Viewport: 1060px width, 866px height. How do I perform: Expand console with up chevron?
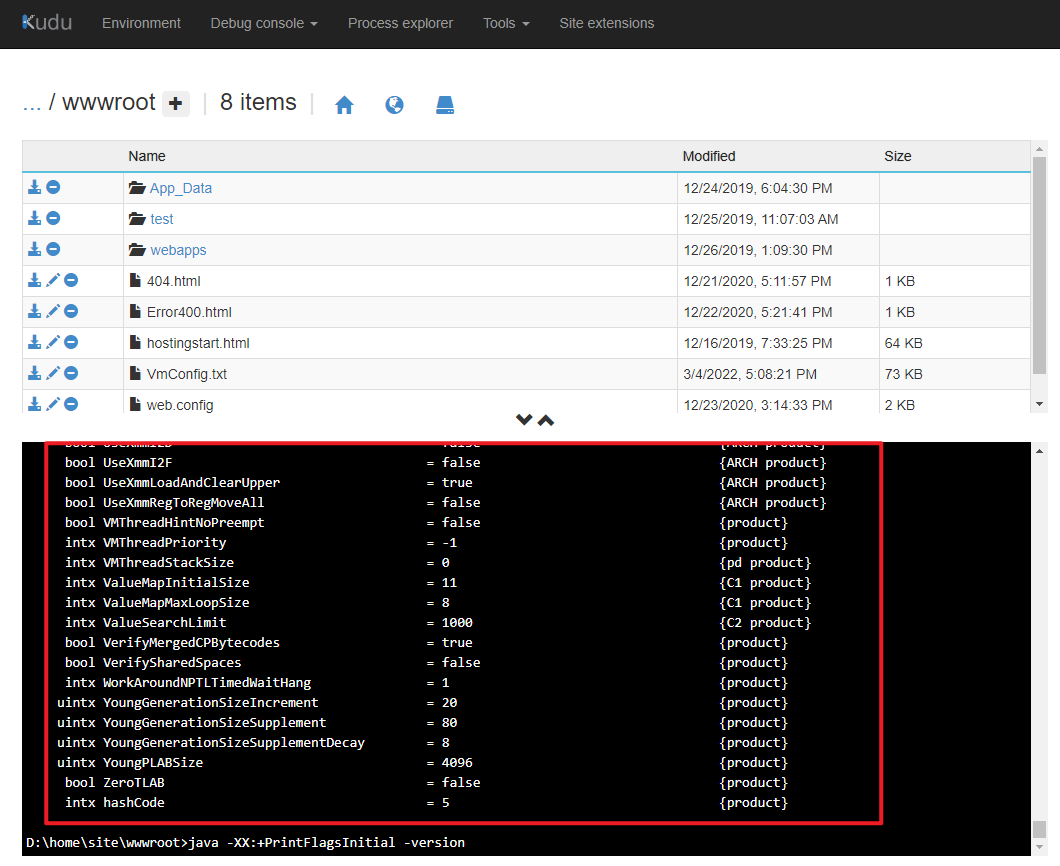(x=546, y=420)
